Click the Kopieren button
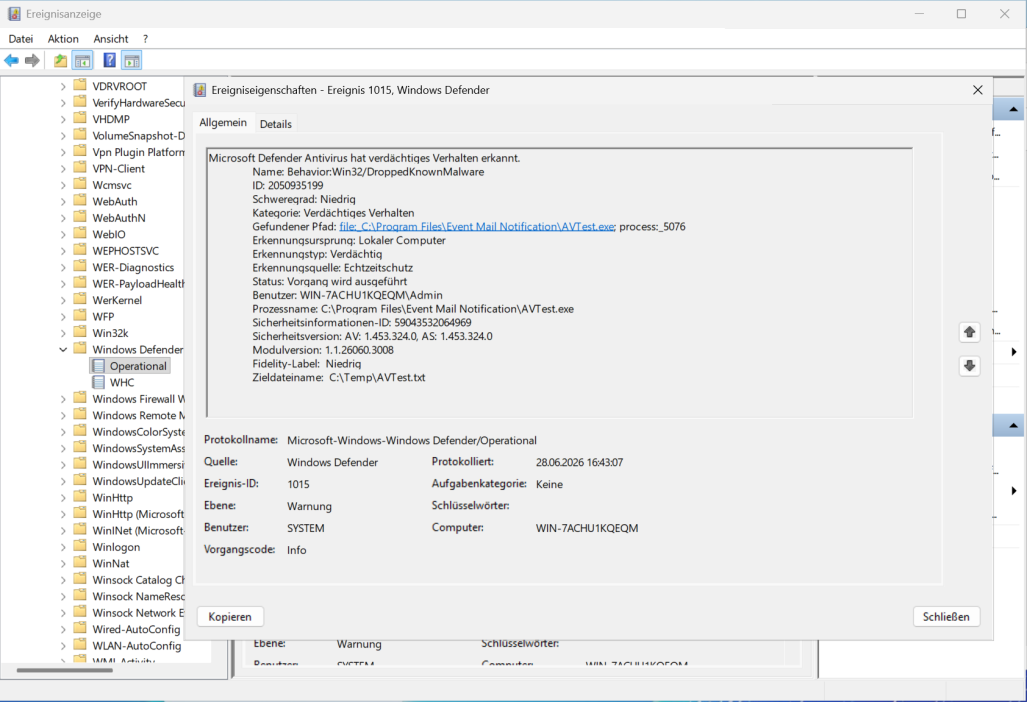This screenshot has width=1027, height=702. (230, 617)
